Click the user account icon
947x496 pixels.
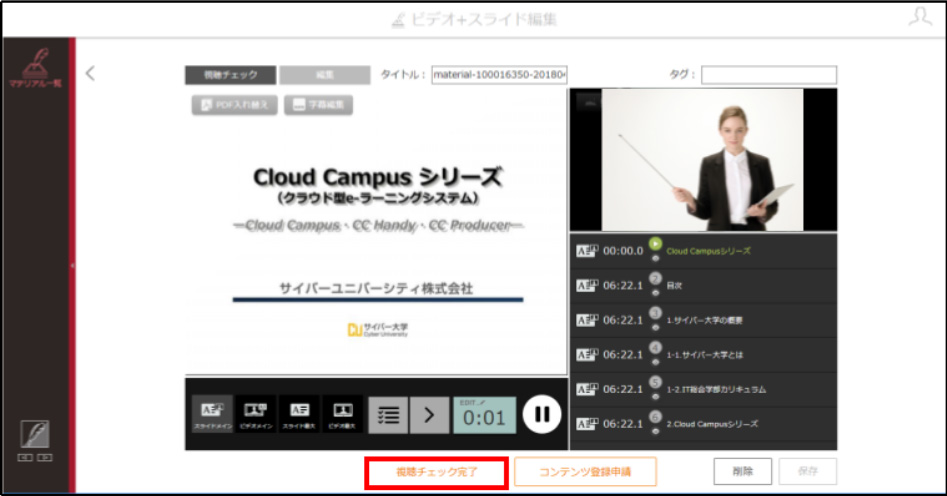(920, 17)
